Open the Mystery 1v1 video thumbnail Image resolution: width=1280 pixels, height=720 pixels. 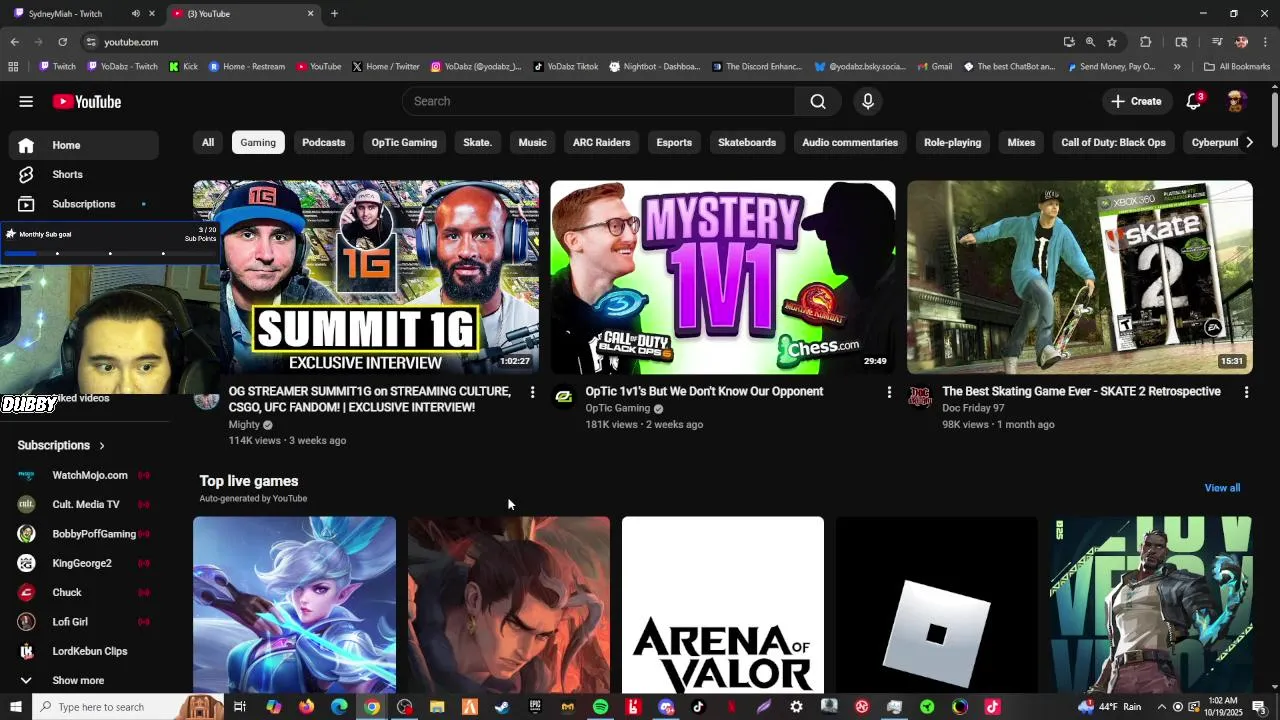click(x=723, y=277)
